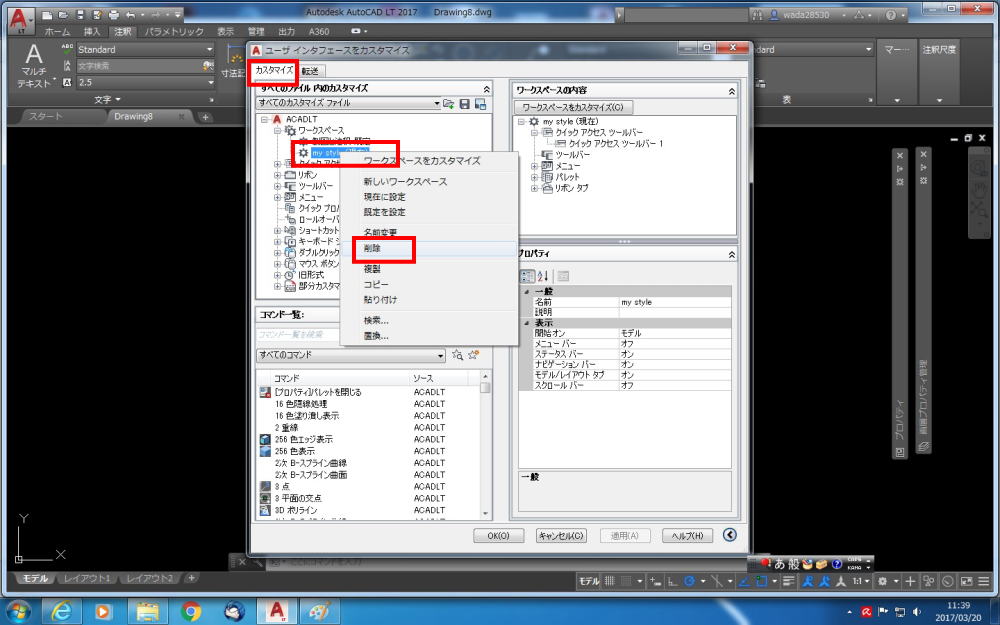Screen dimensions: 1000x625
Task: Toggle object snap tracking in status bar
Action: tap(744, 581)
